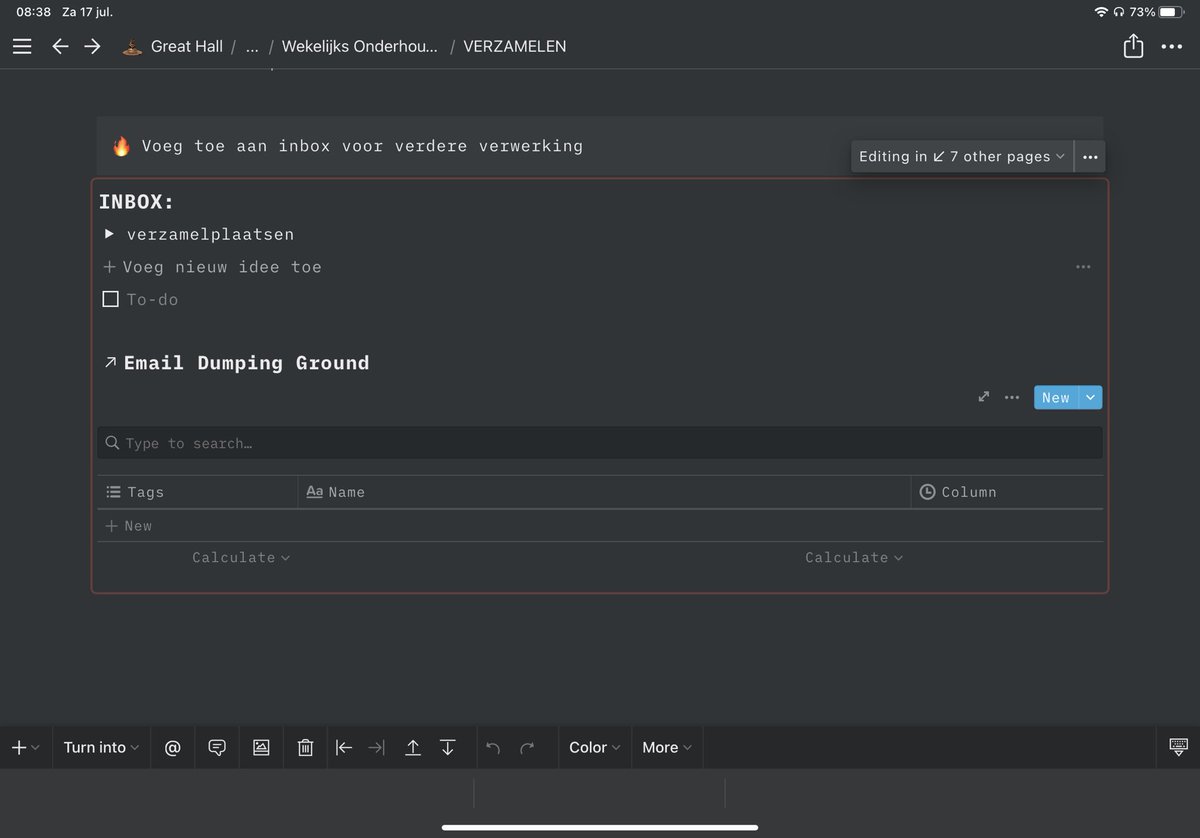Viewport: 1200px width, 838px height.
Task: Open the sidebar with the hamburger icon
Action: point(22,46)
